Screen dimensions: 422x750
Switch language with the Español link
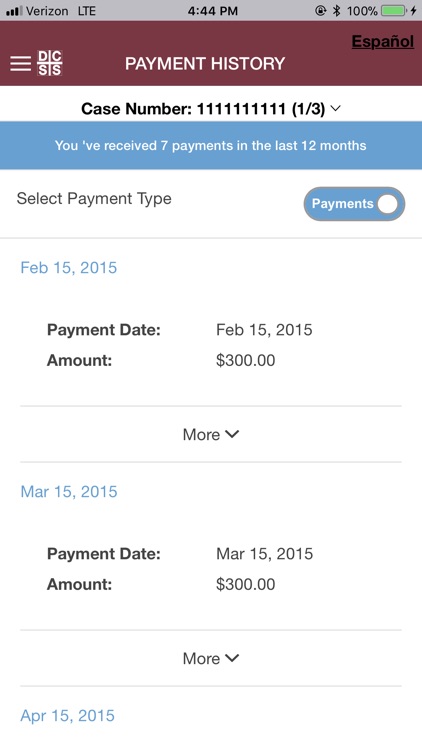click(x=383, y=42)
